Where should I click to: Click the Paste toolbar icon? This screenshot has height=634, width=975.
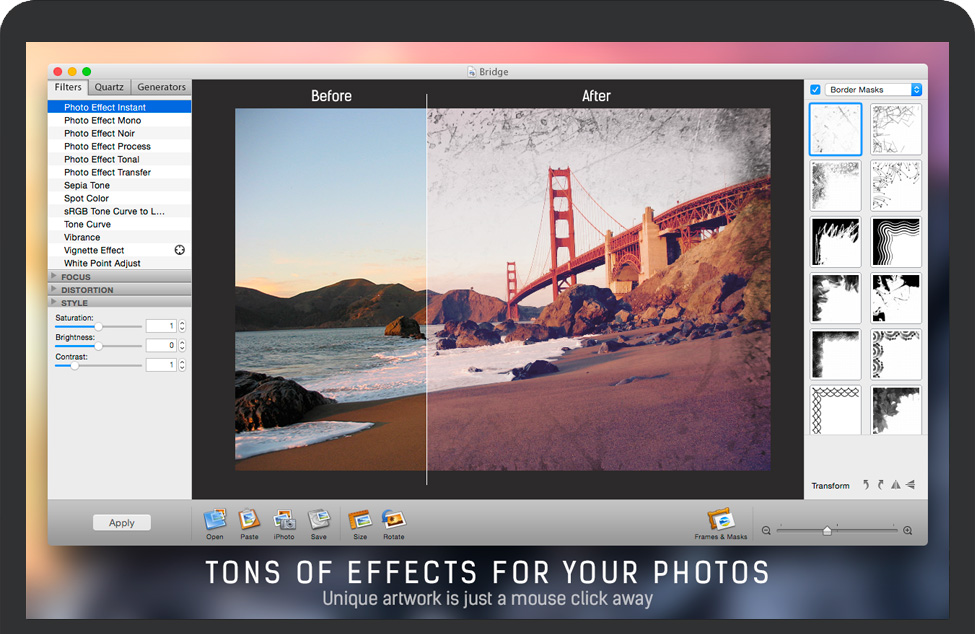tap(249, 519)
